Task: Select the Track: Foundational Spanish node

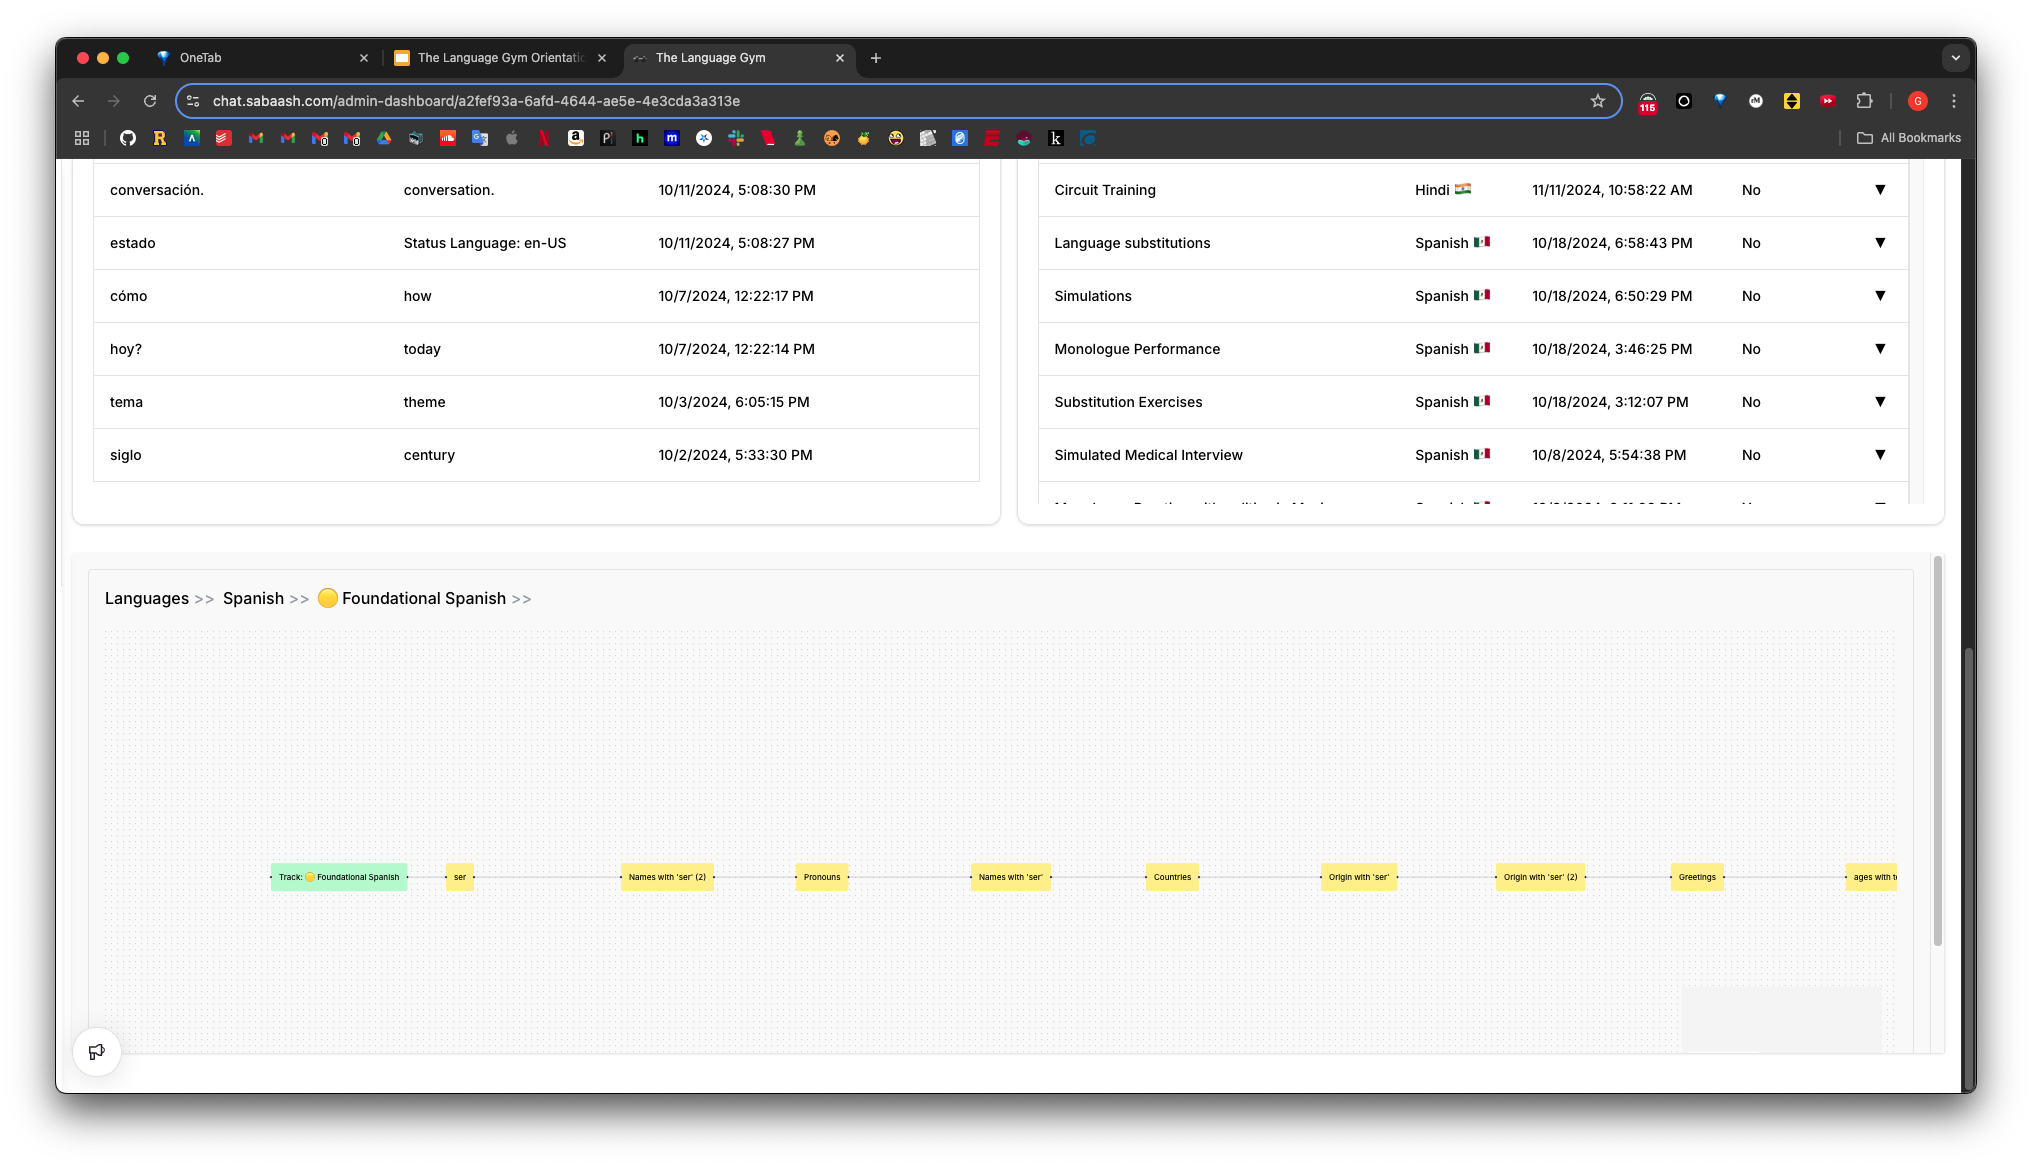Action: (339, 877)
